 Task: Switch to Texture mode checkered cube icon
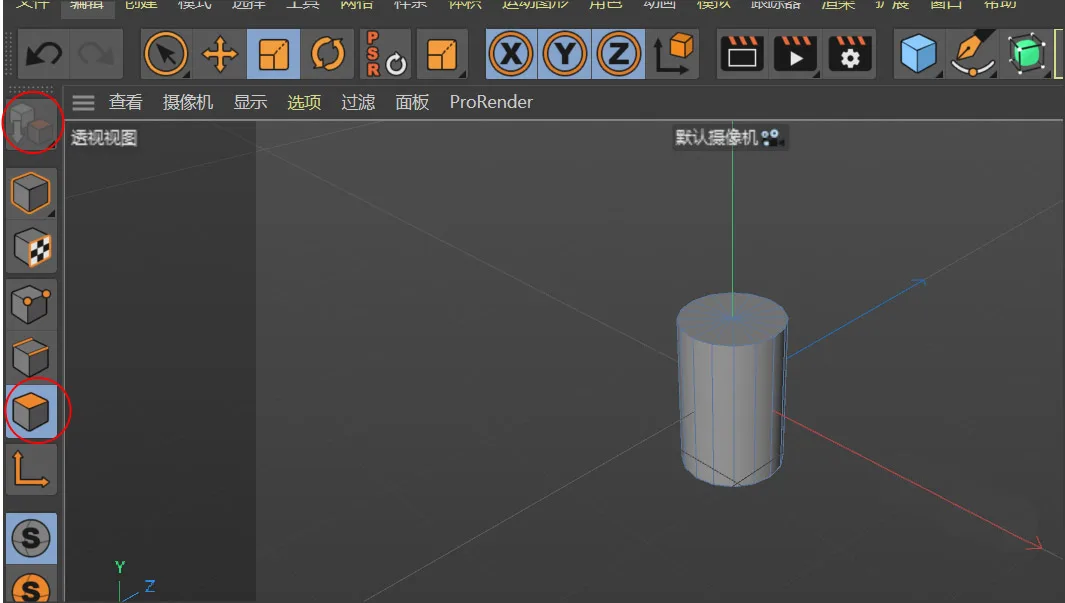pos(31,248)
